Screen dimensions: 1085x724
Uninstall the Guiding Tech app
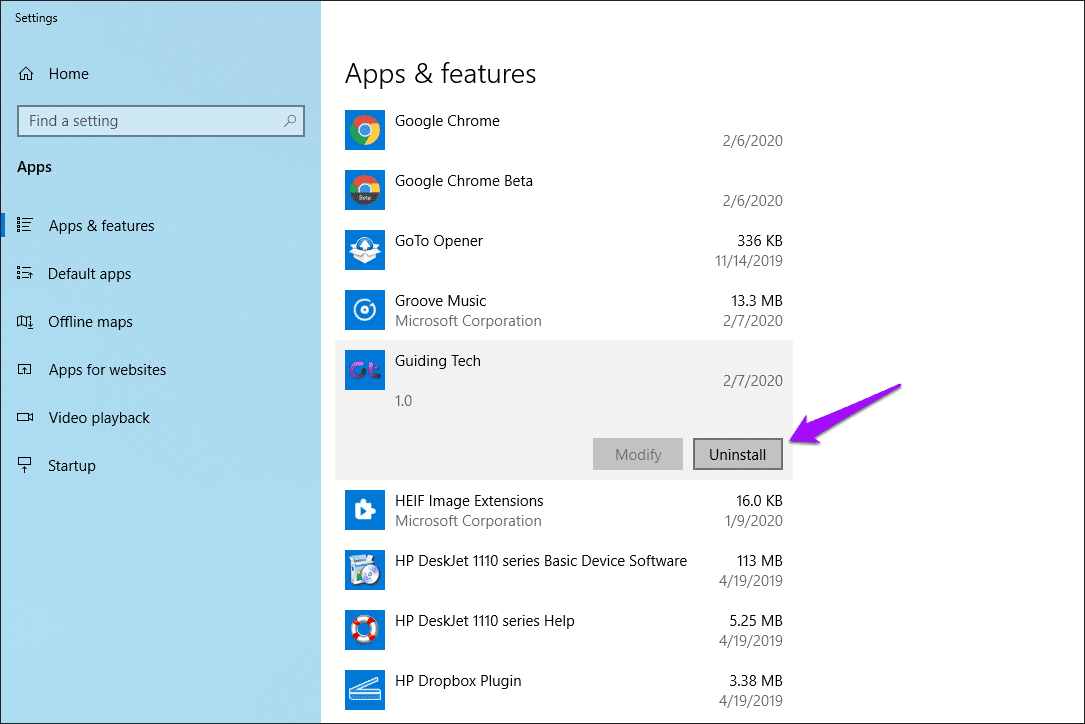(x=738, y=454)
